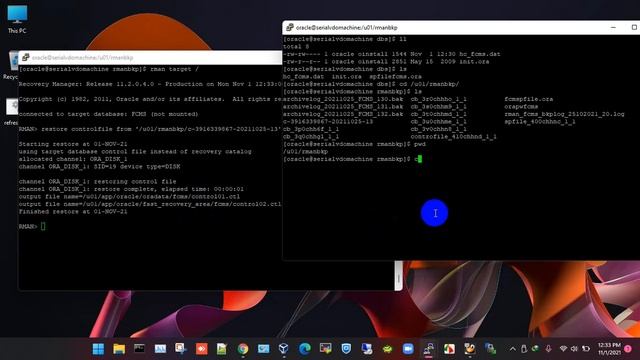Image resolution: width=640 pixels, height=360 pixels.
Task: Launch Google Chrome from the taskbar
Action: [243, 349]
